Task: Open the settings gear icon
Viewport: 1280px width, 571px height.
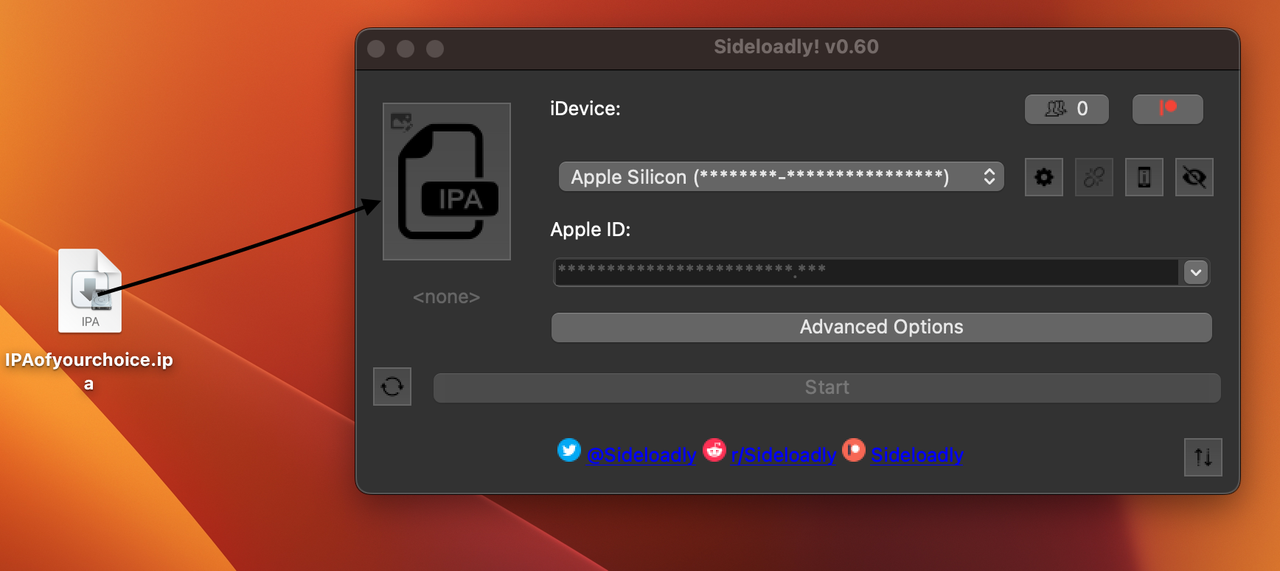Action: [x=1044, y=177]
